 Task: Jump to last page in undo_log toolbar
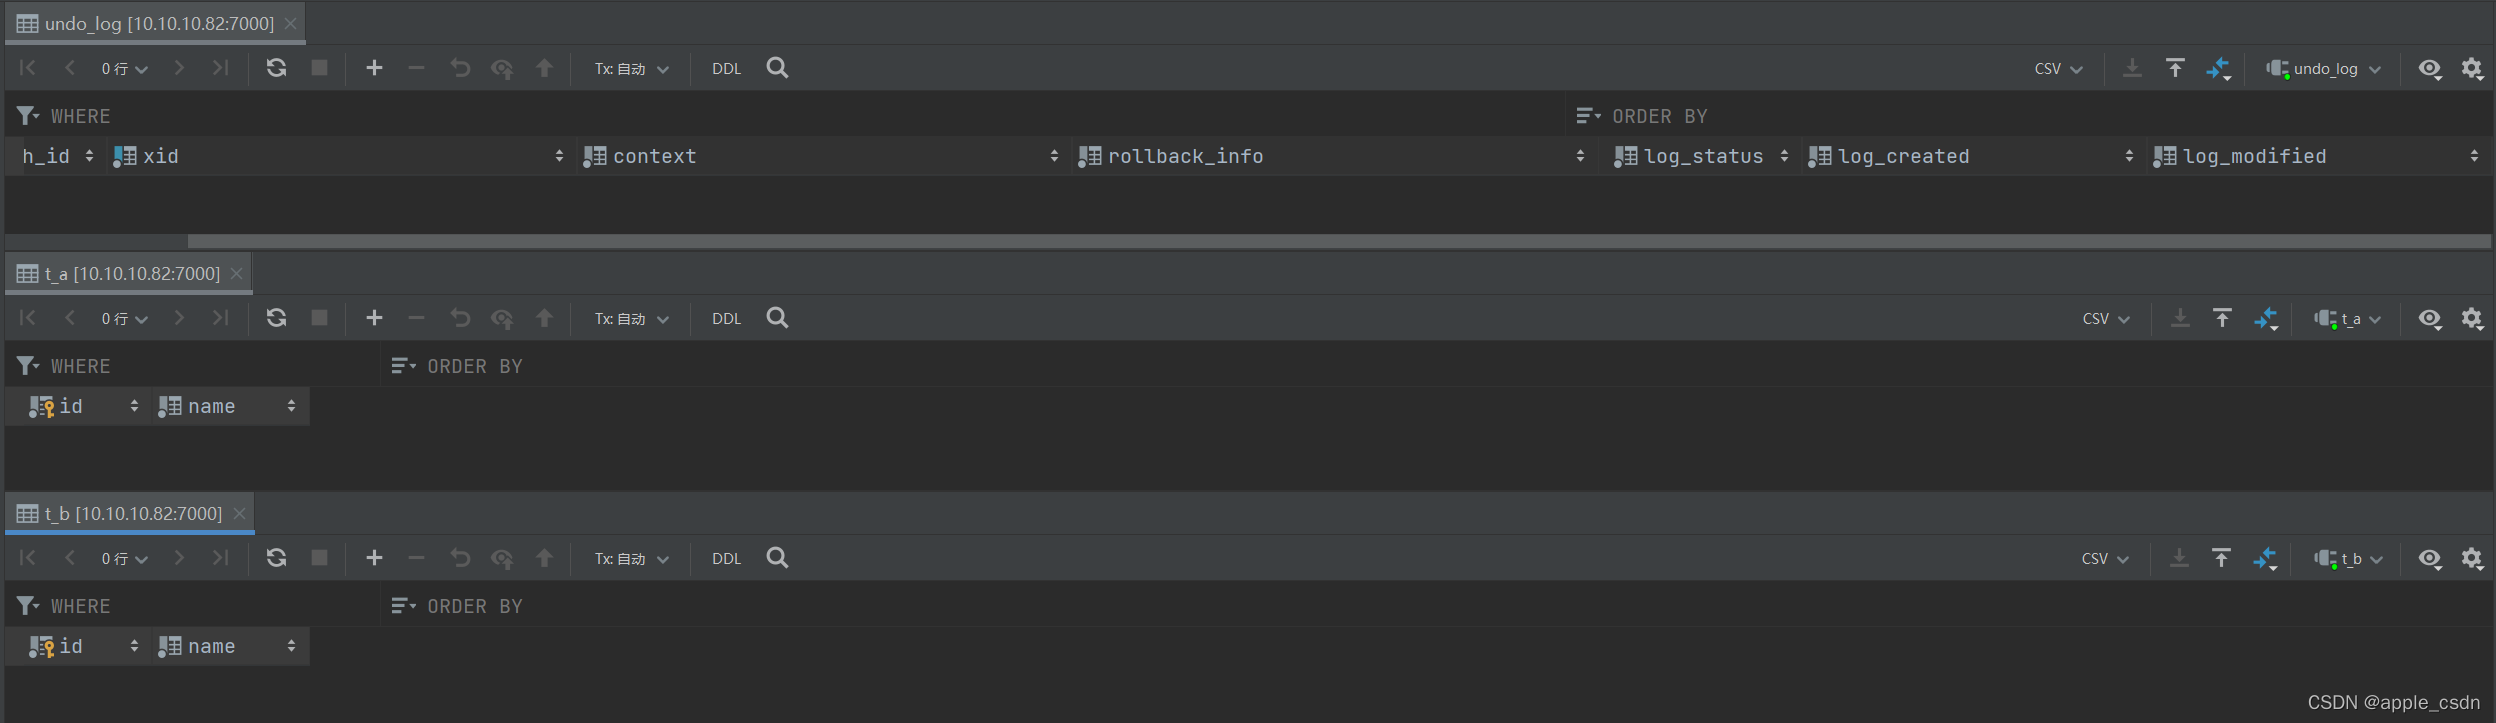[221, 68]
